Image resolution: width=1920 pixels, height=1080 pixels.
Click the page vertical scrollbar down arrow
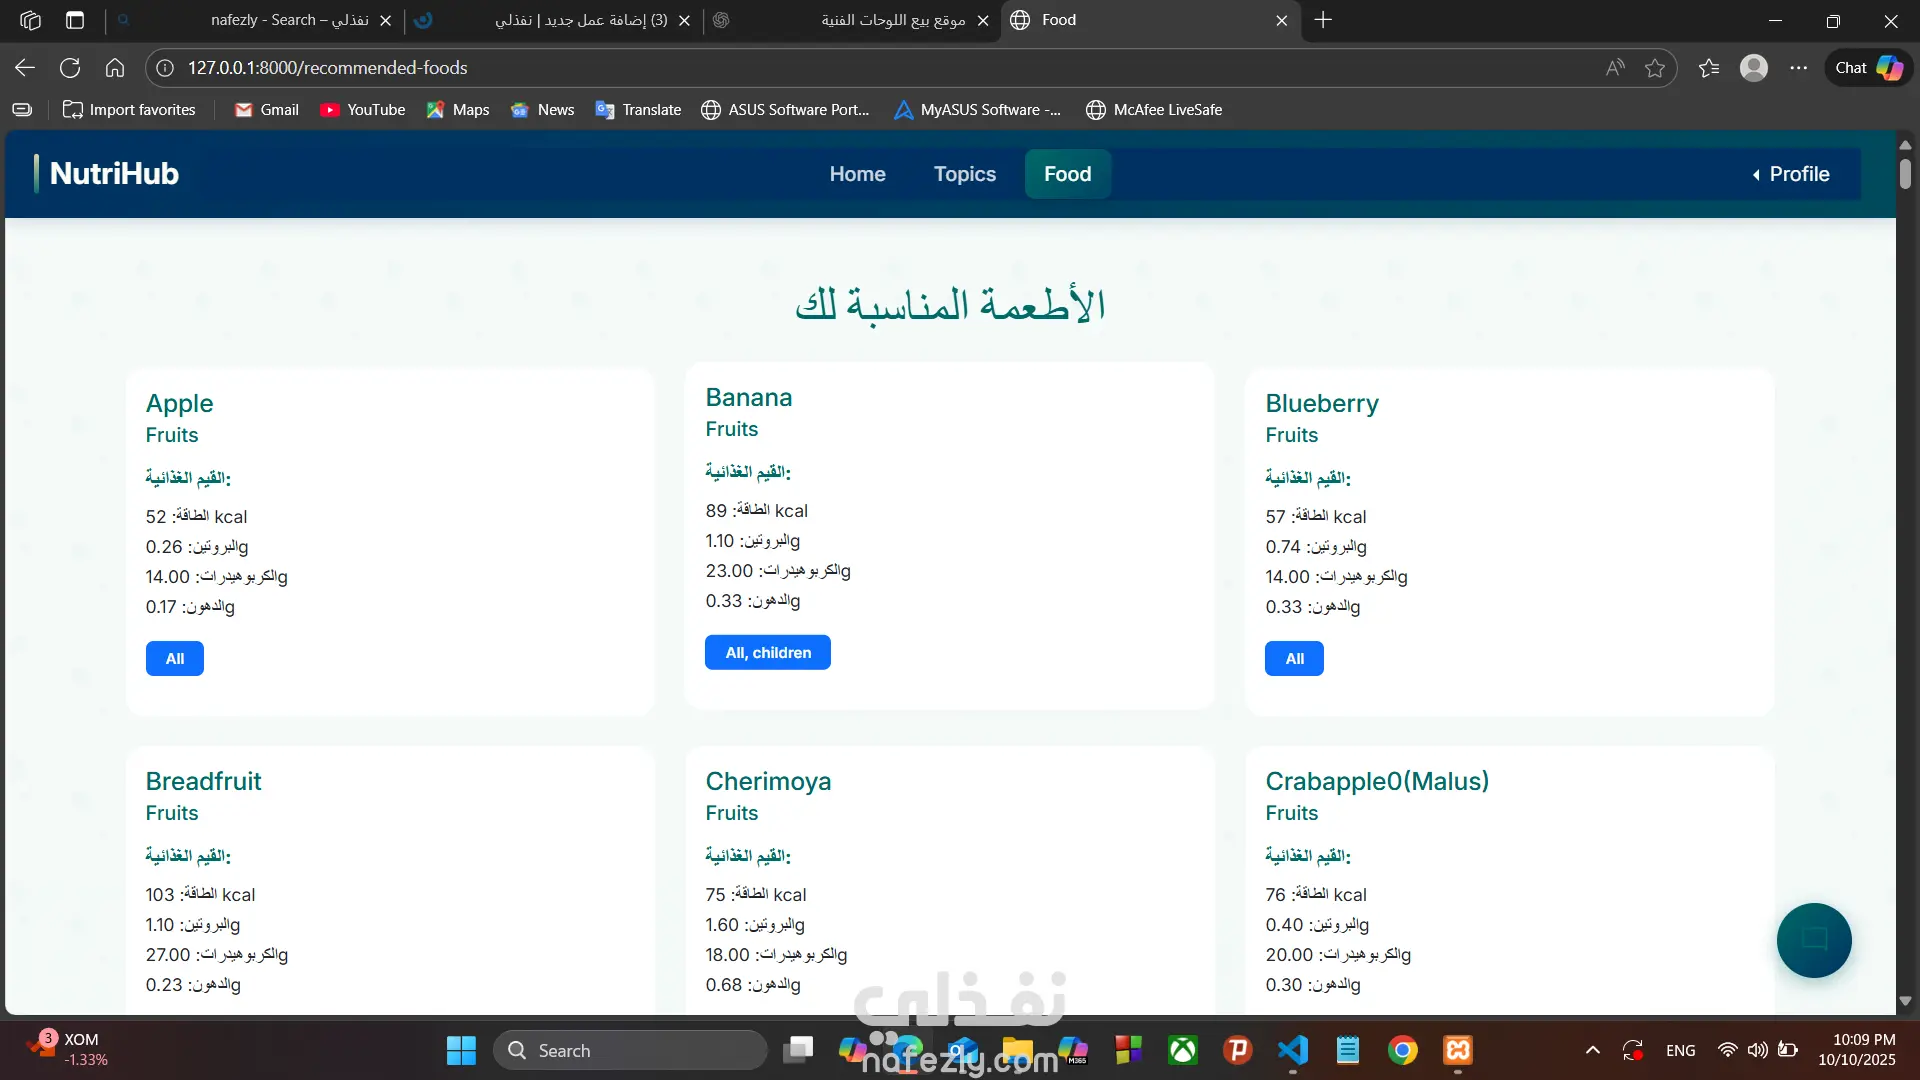click(1905, 1001)
